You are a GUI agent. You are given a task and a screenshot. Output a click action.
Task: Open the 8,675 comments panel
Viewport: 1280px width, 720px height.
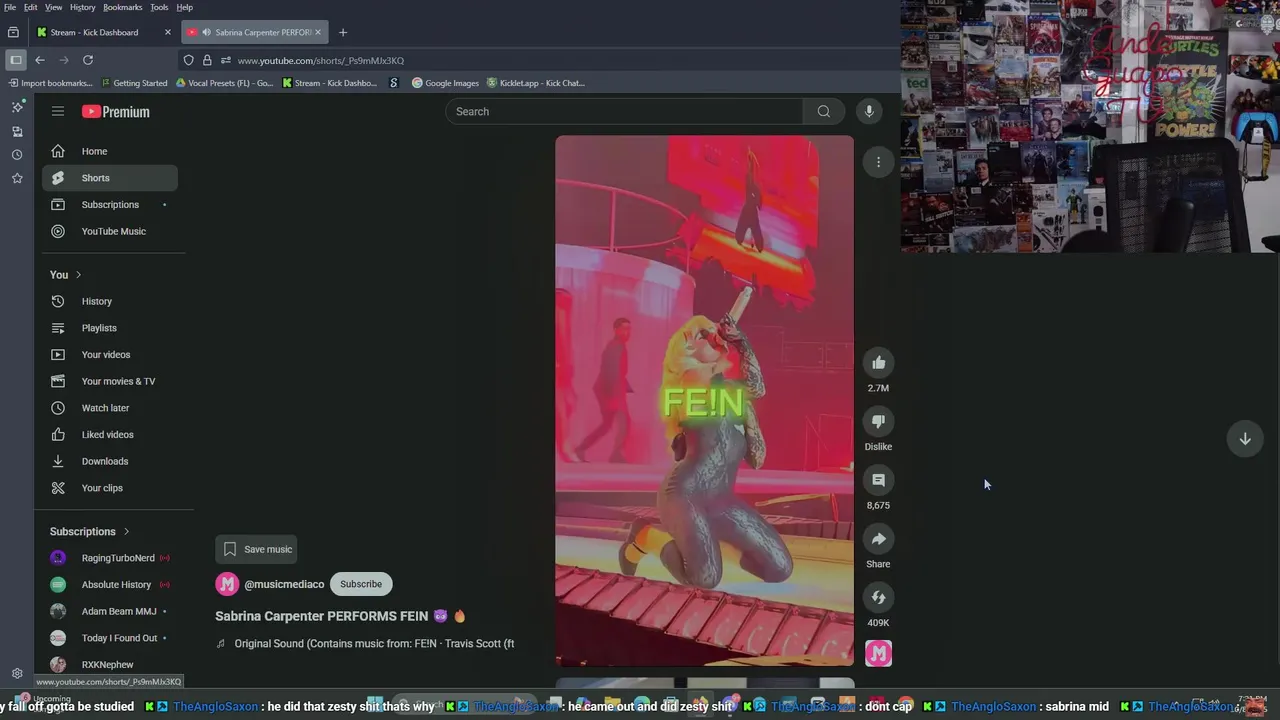(x=878, y=480)
